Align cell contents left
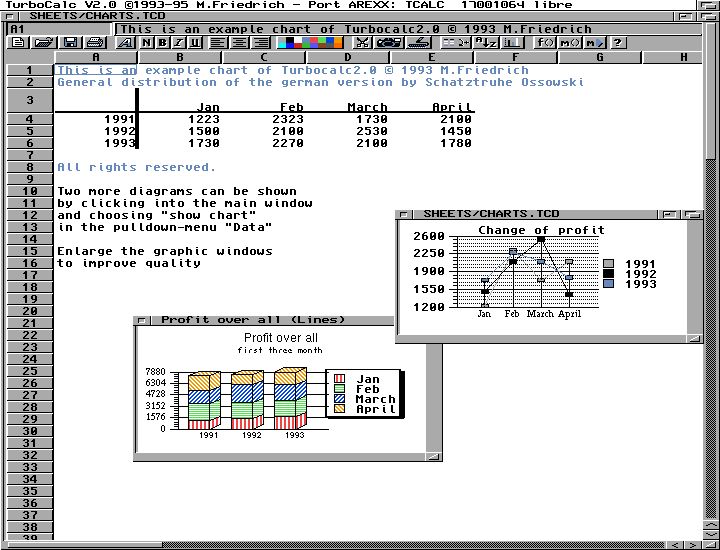Screen dimensions: 720x550 (219, 43)
